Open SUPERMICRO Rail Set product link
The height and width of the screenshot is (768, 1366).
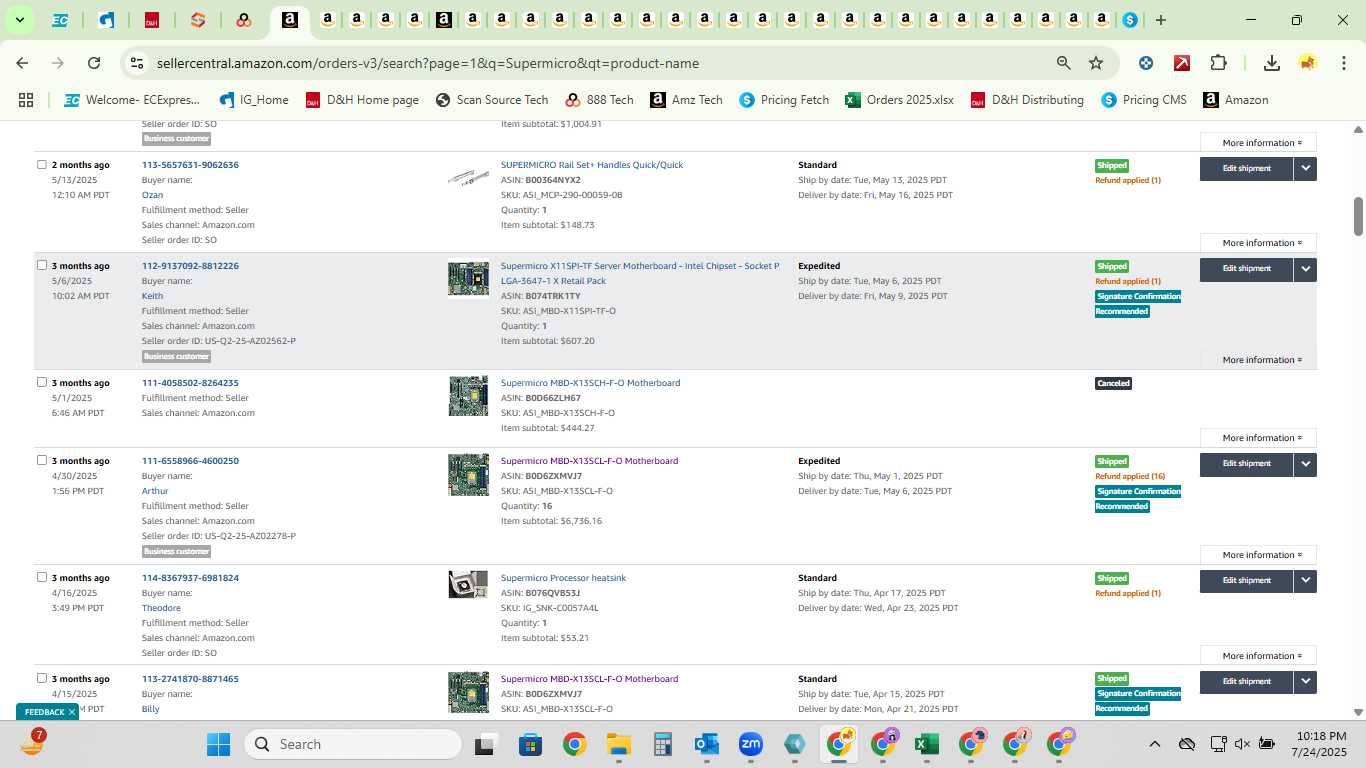(592, 165)
